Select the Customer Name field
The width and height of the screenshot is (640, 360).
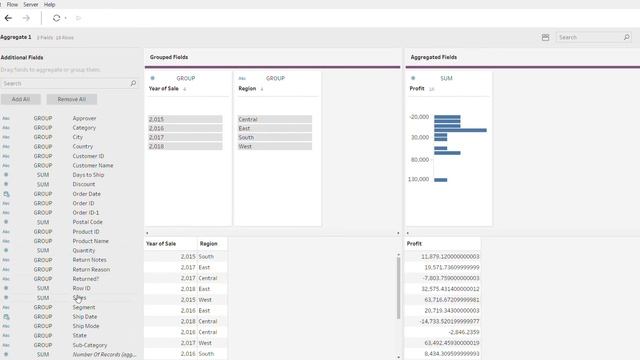pos(93,165)
